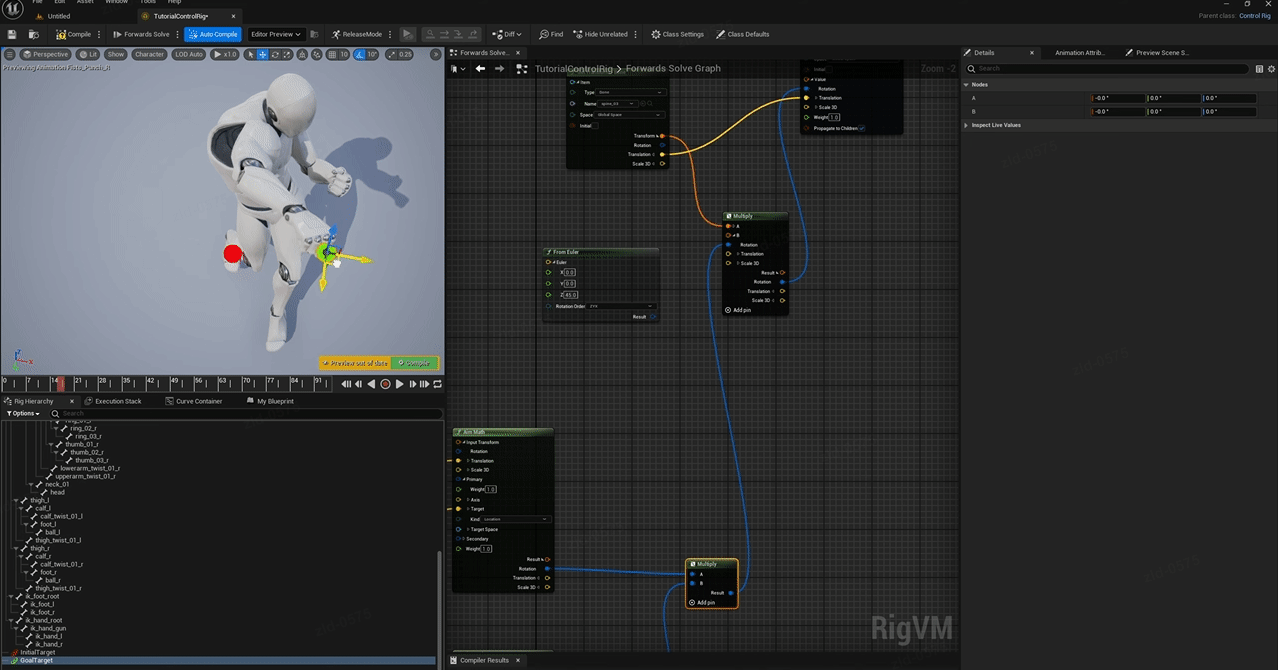Click the Save asset icon

12,34
